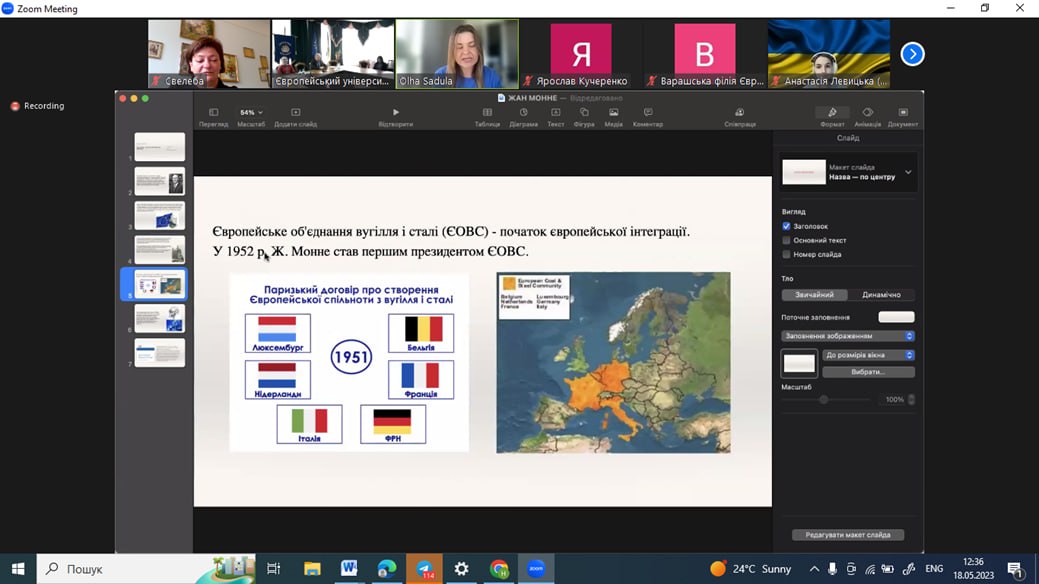Open the Фігура shape picker

tap(584, 113)
